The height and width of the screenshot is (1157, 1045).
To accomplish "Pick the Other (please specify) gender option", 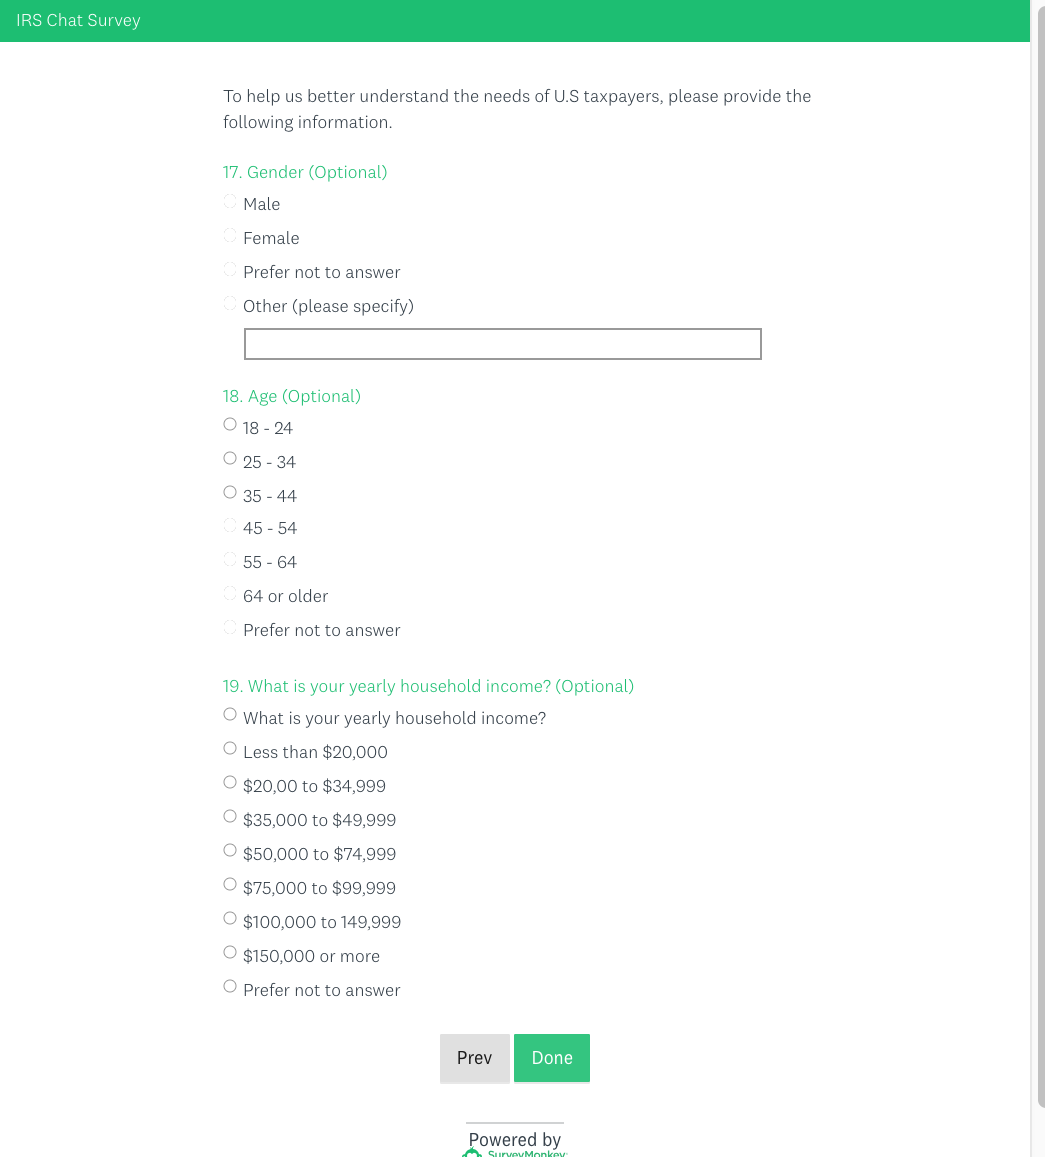I will pyautogui.click(x=230, y=304).
